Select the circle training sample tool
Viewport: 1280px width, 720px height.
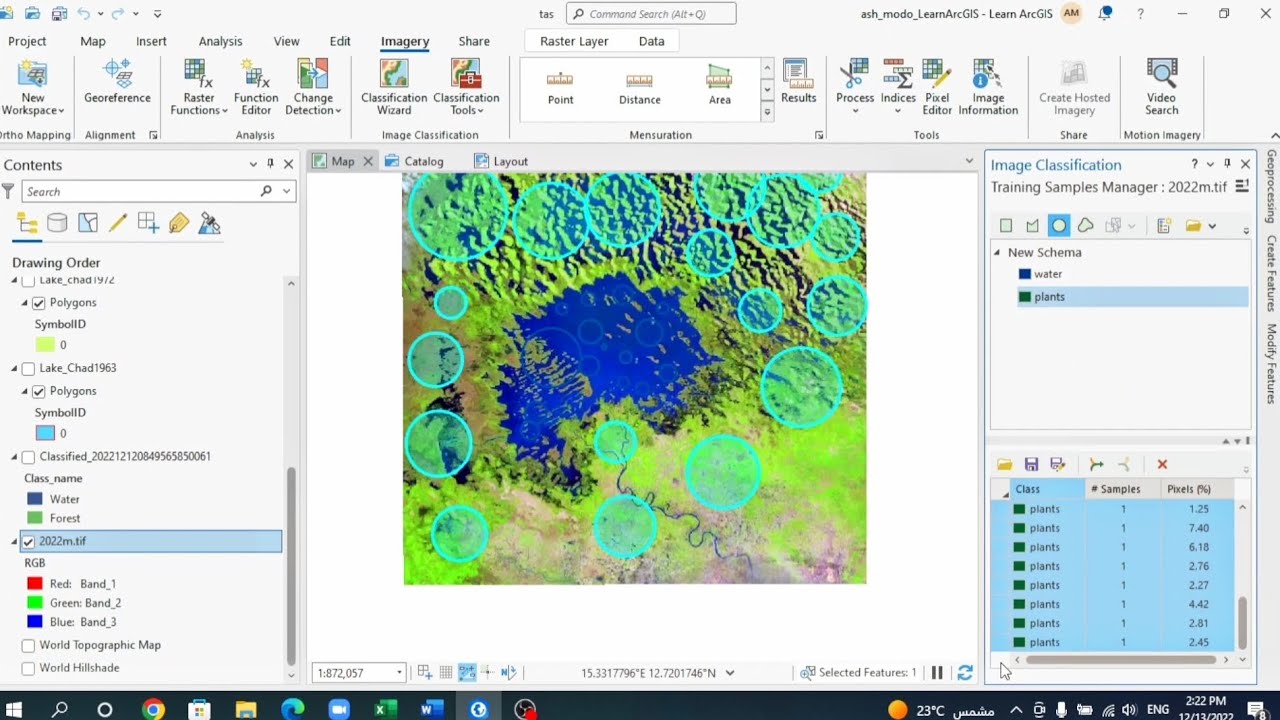click(x=1059, y=226)
